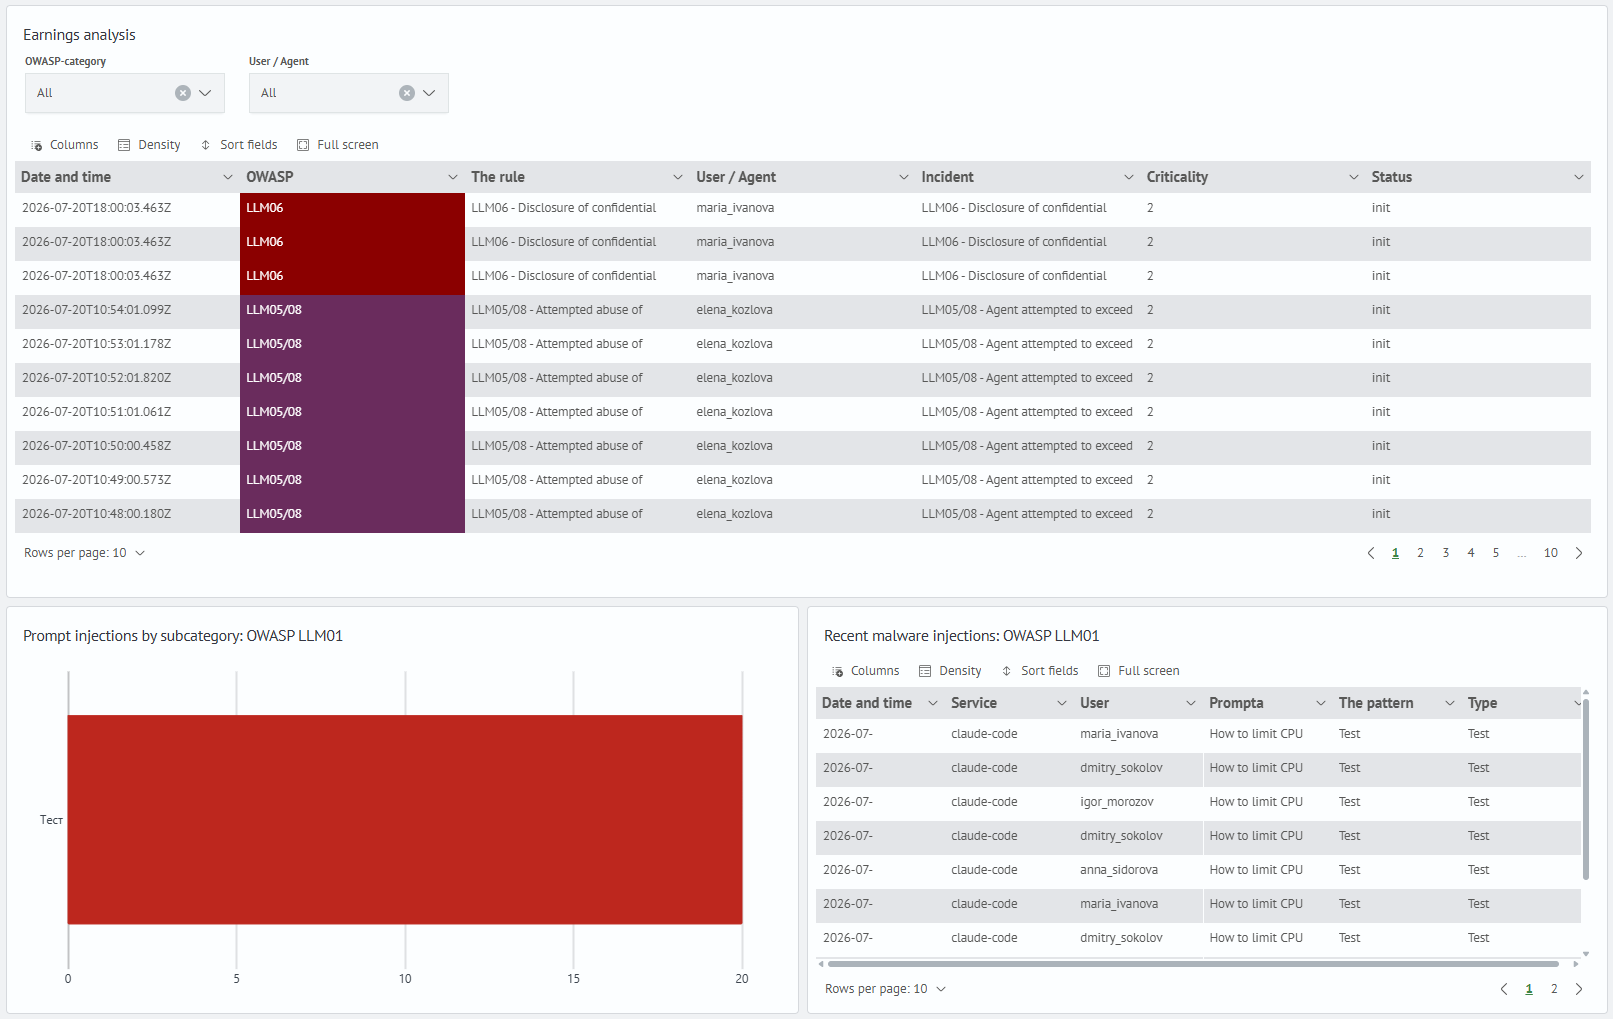Open Criticality column header menu

tap(1354, 177)
